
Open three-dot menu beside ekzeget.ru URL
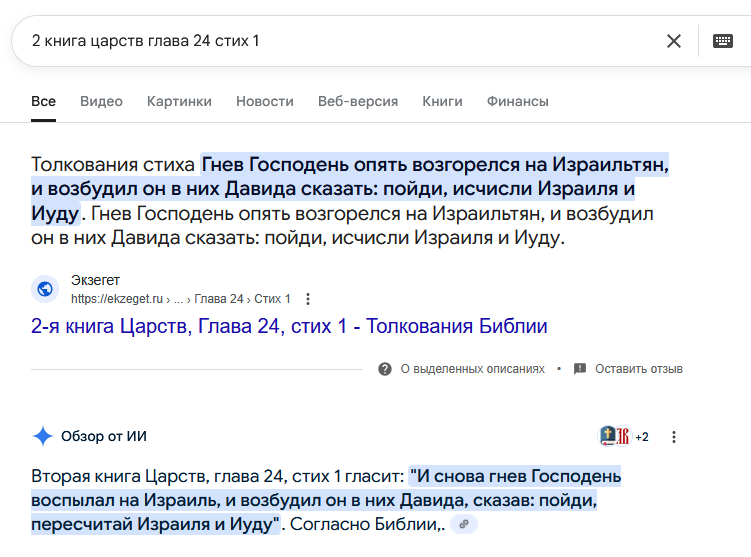point(308,299)
